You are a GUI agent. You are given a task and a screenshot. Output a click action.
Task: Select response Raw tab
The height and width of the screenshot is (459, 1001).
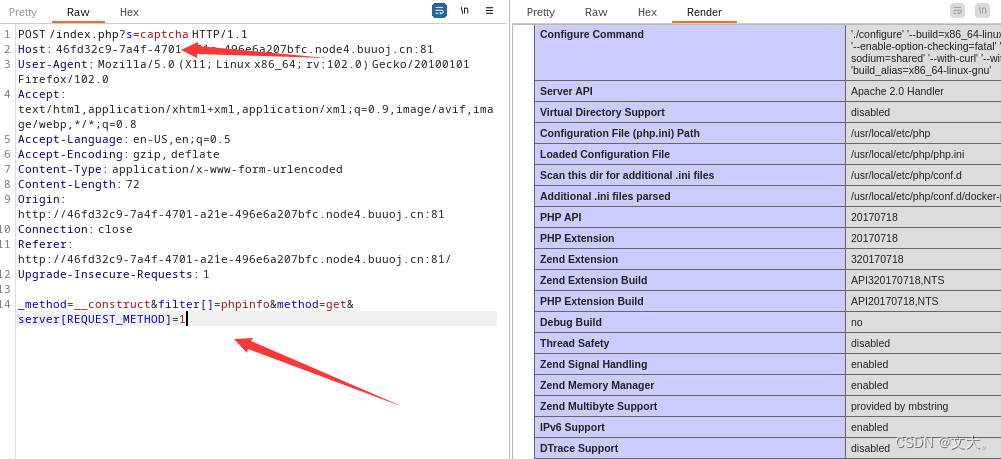[x=596, y=12]
